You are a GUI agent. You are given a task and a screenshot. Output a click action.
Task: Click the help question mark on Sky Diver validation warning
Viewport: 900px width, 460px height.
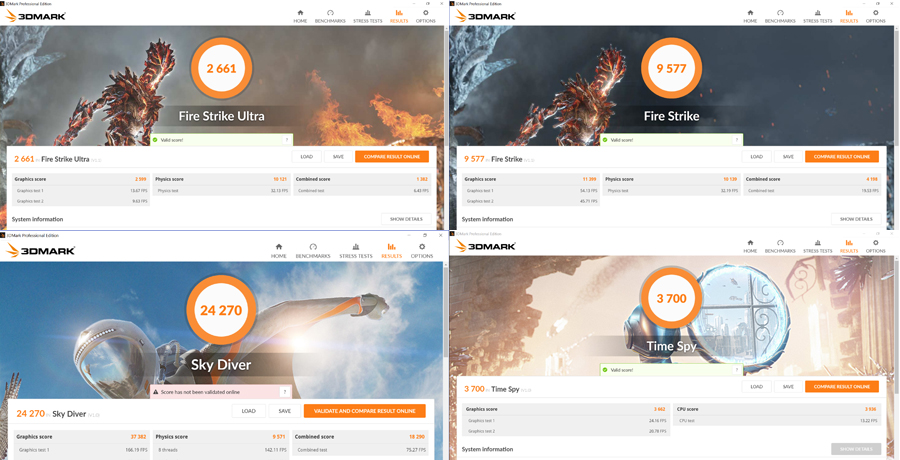click(x=285, y=392)
